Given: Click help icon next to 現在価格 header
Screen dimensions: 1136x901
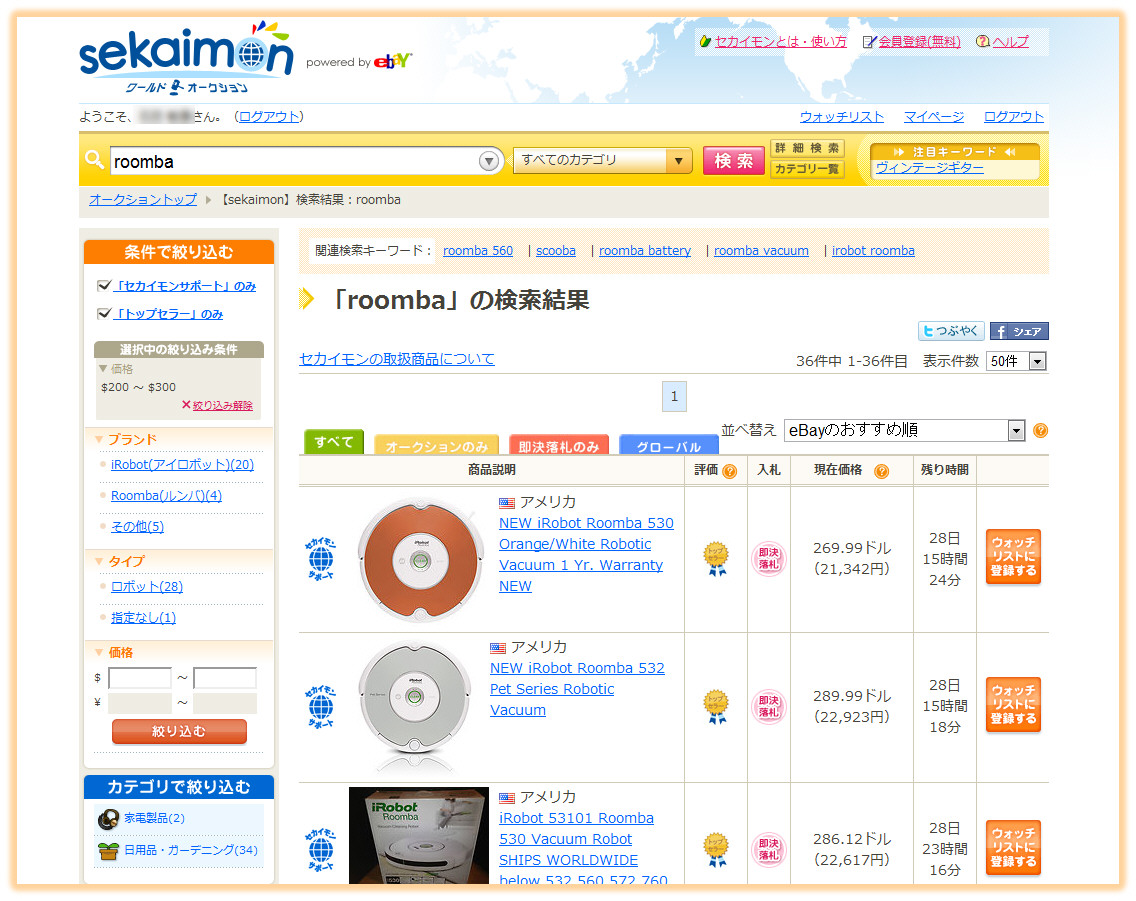Looking at the screenshot, I should 881,472.
